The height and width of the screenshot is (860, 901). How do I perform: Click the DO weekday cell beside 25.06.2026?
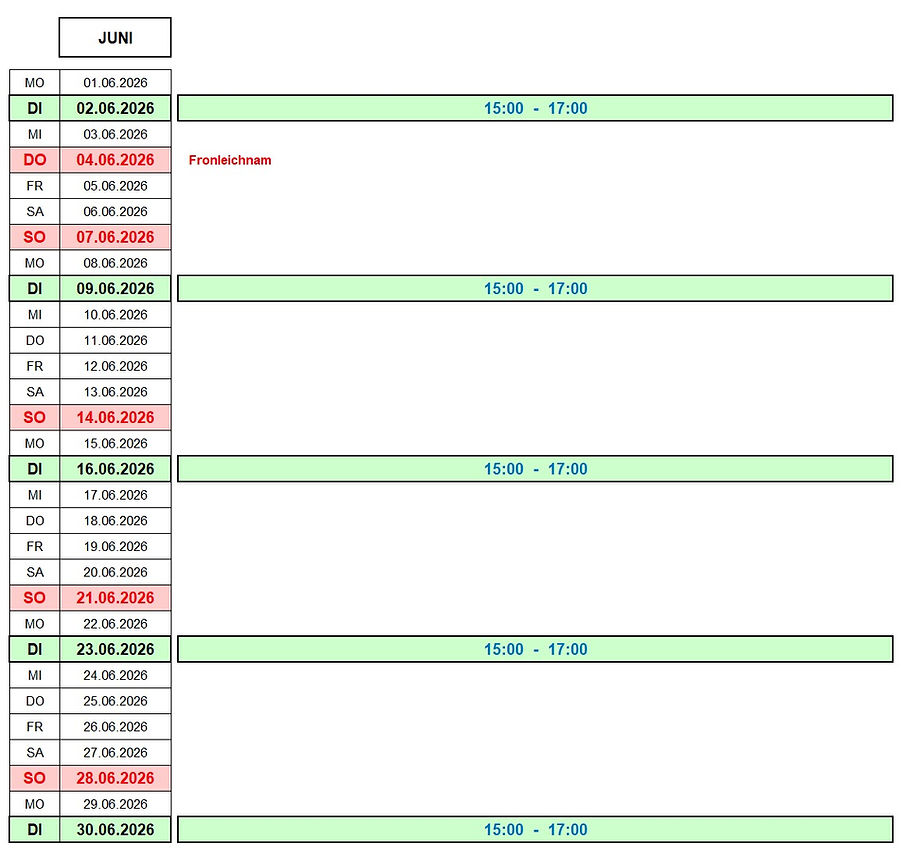pos(34,701)
